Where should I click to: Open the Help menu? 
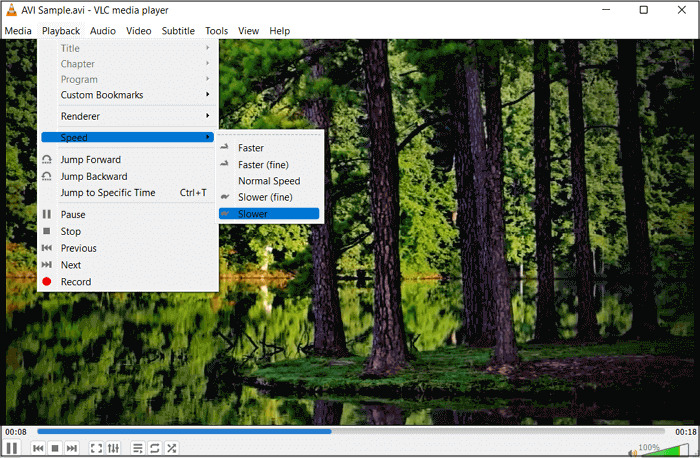point(279,31)
